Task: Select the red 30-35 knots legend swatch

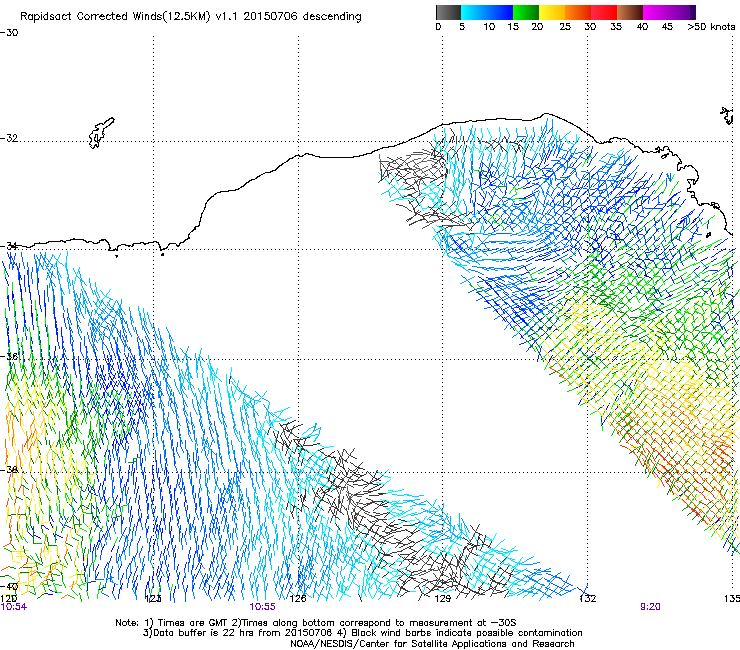Action: coord(604,12)
